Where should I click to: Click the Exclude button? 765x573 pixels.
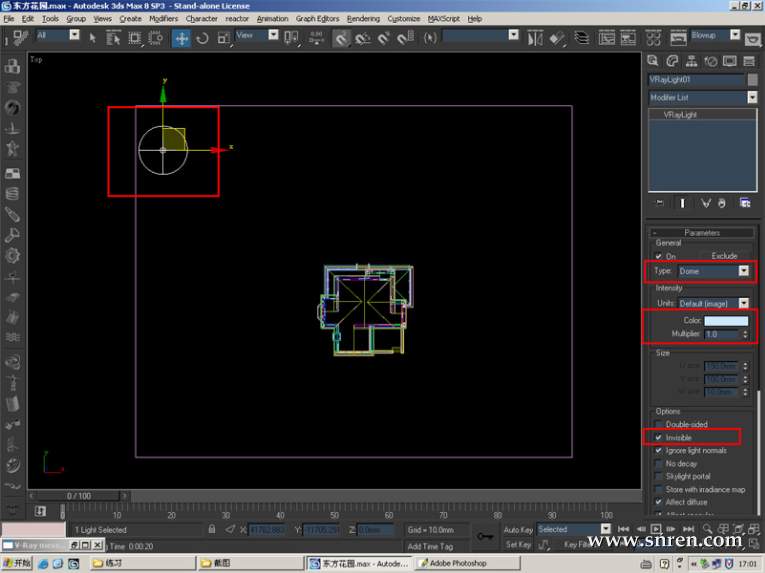pos(724,256)
